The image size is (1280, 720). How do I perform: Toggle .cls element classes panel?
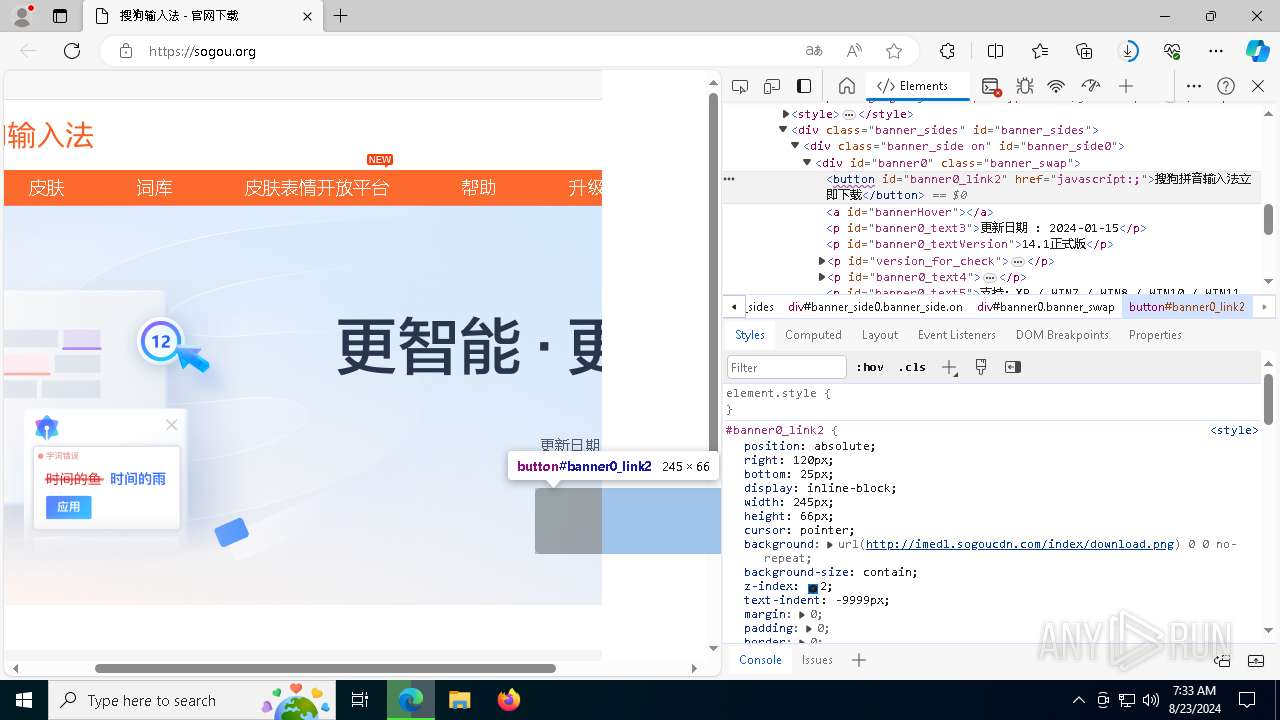click(912, 367)
